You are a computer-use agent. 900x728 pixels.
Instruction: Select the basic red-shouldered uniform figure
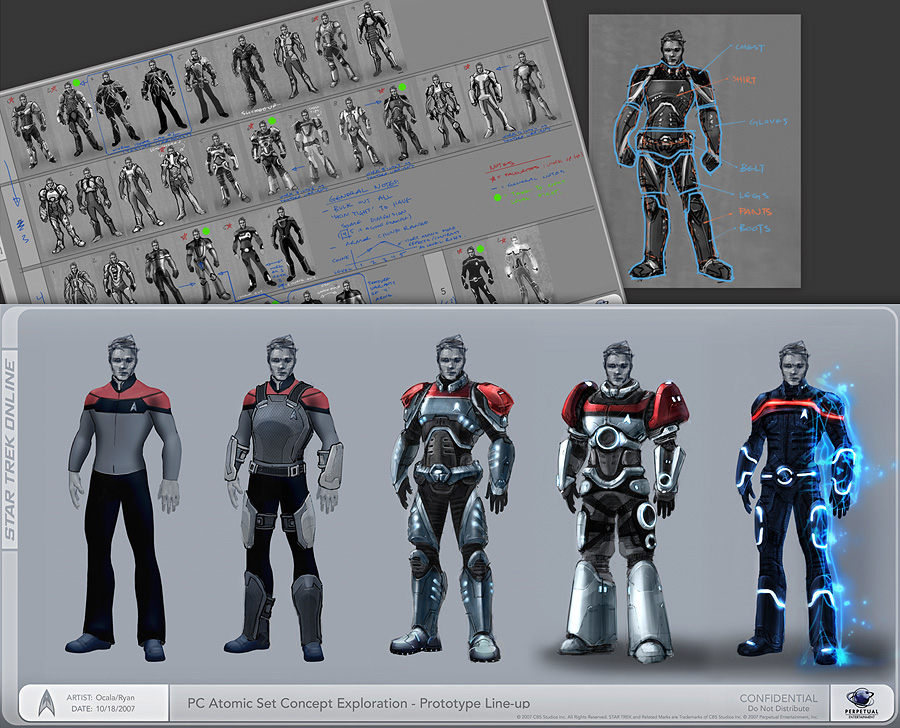(x=124, y=498)
